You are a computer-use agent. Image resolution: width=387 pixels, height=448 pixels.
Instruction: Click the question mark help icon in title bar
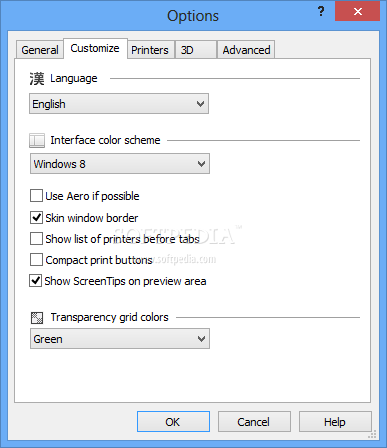321,12
